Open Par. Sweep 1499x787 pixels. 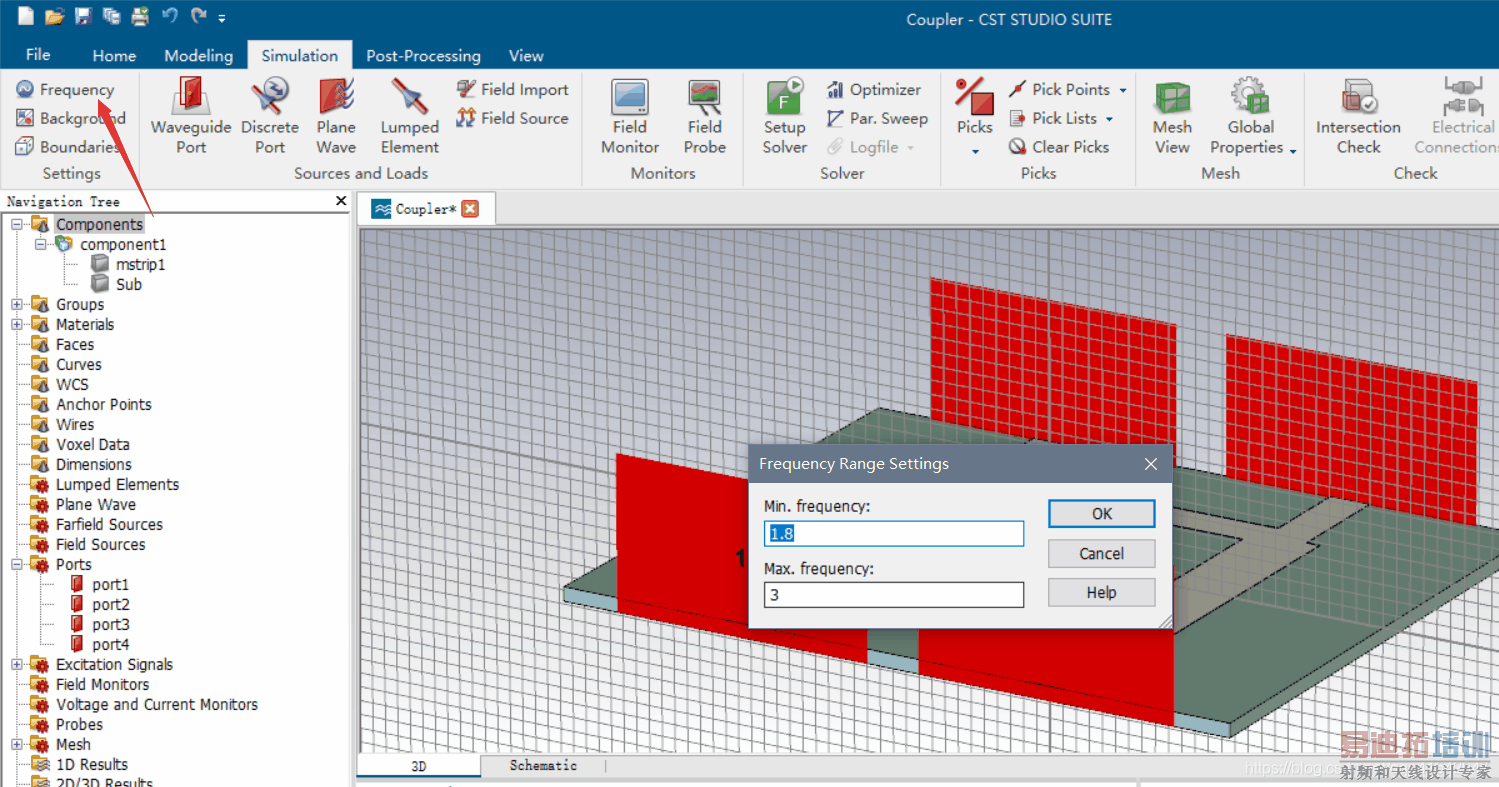click(x=877, y=118)
